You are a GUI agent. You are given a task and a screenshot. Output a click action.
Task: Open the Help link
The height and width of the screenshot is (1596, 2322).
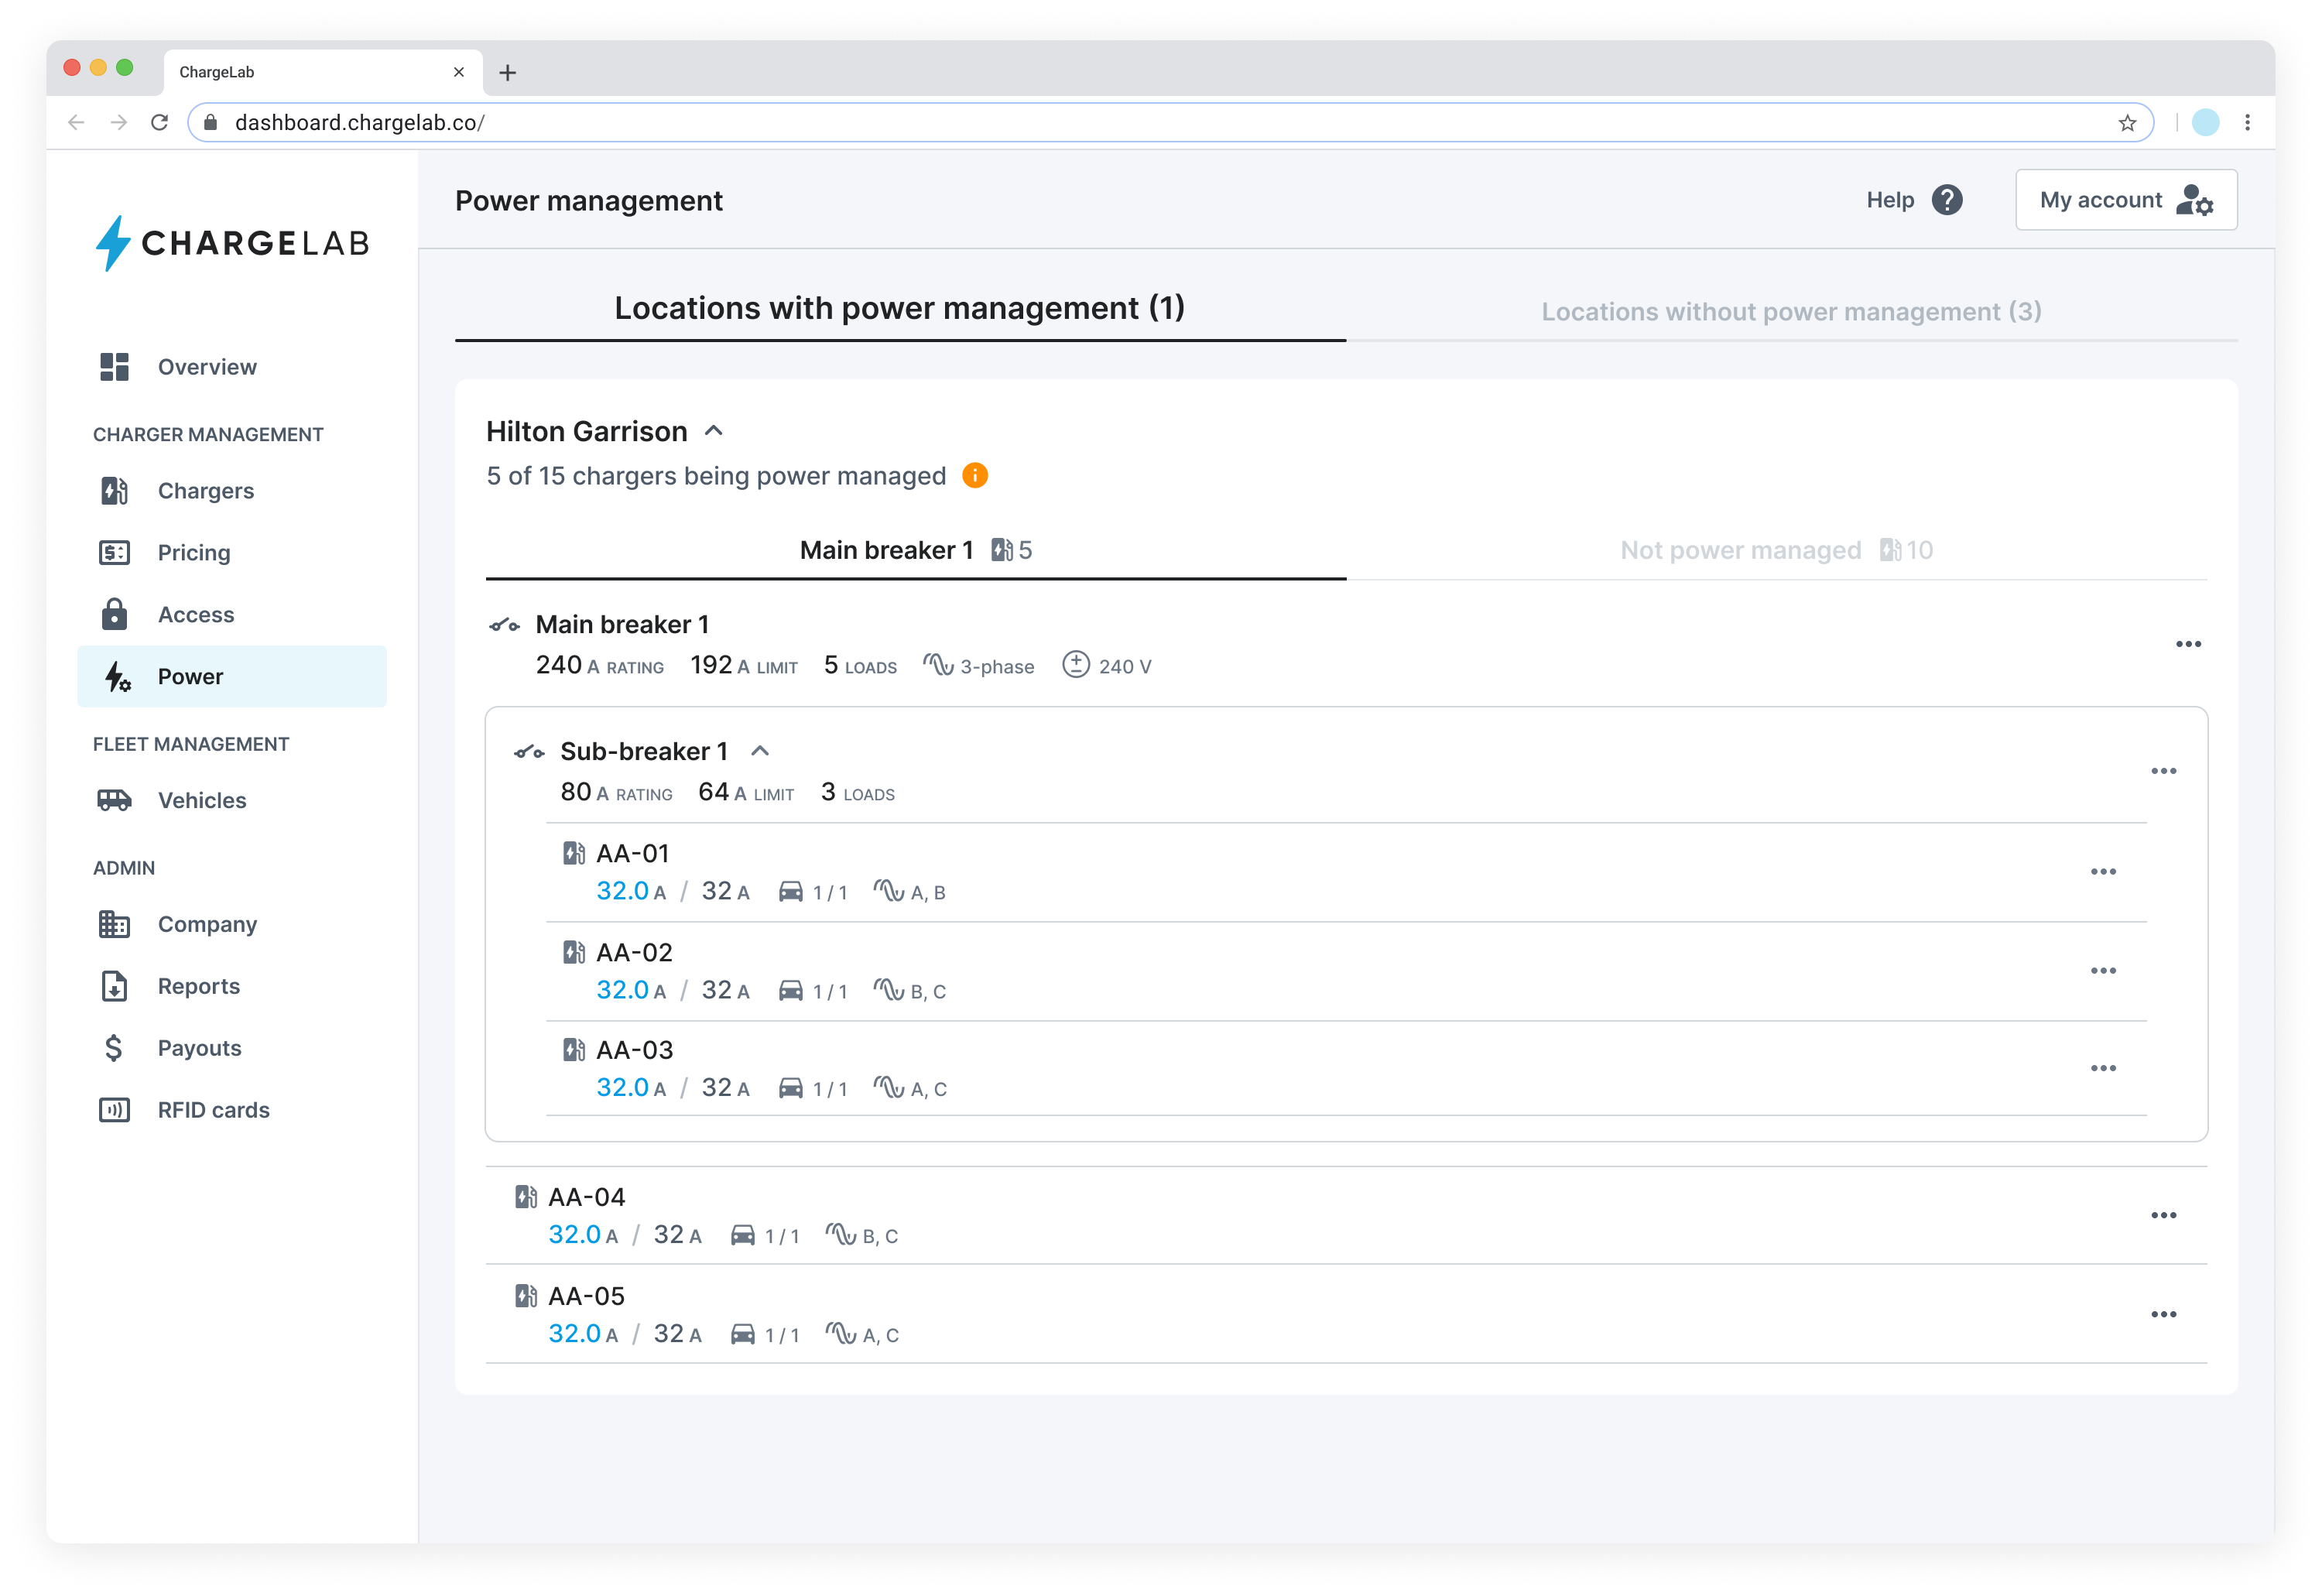(1889, 200)
